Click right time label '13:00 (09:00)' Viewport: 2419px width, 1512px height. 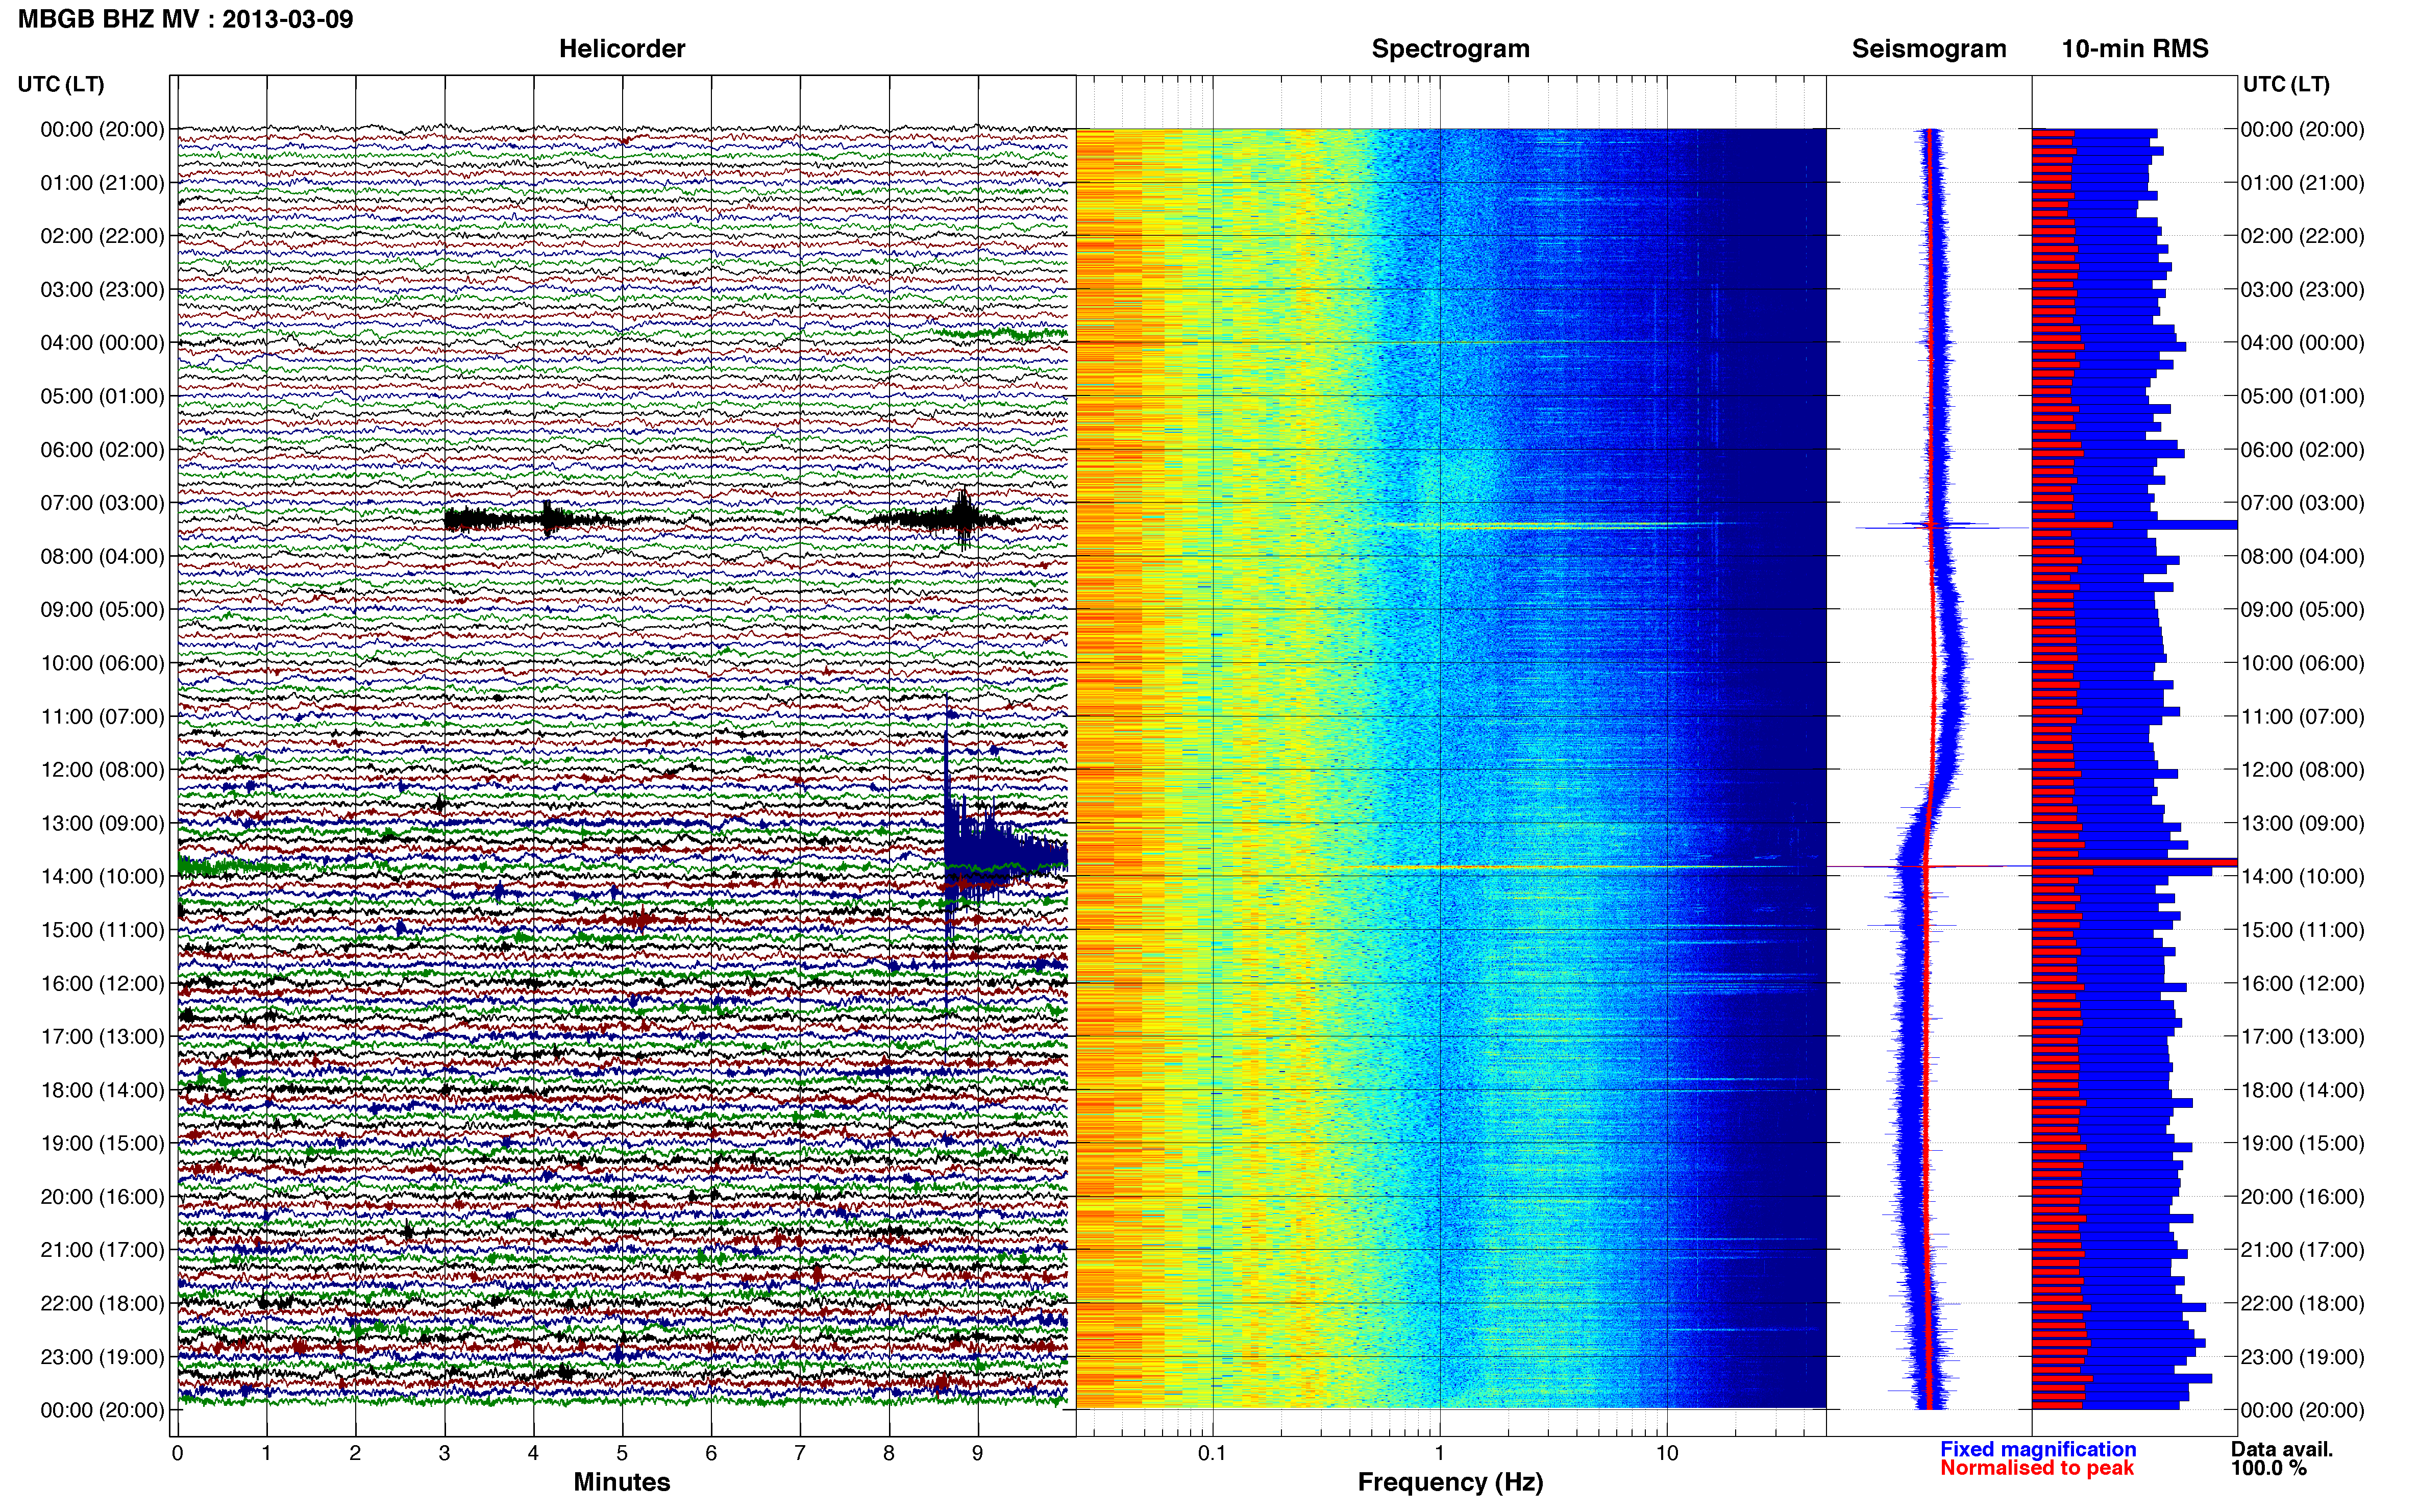(2302, 823)
